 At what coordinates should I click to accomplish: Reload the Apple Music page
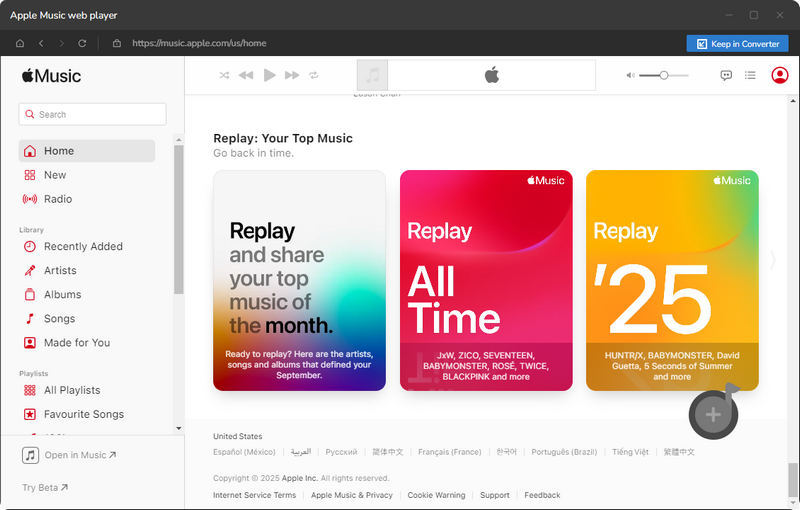(82, 43)
